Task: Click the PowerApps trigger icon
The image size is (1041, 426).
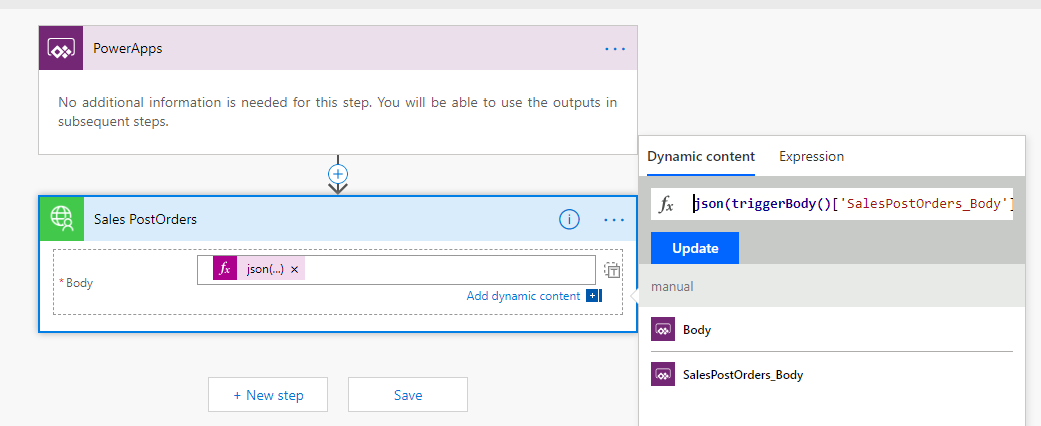Action: click(x=61, y=48)
